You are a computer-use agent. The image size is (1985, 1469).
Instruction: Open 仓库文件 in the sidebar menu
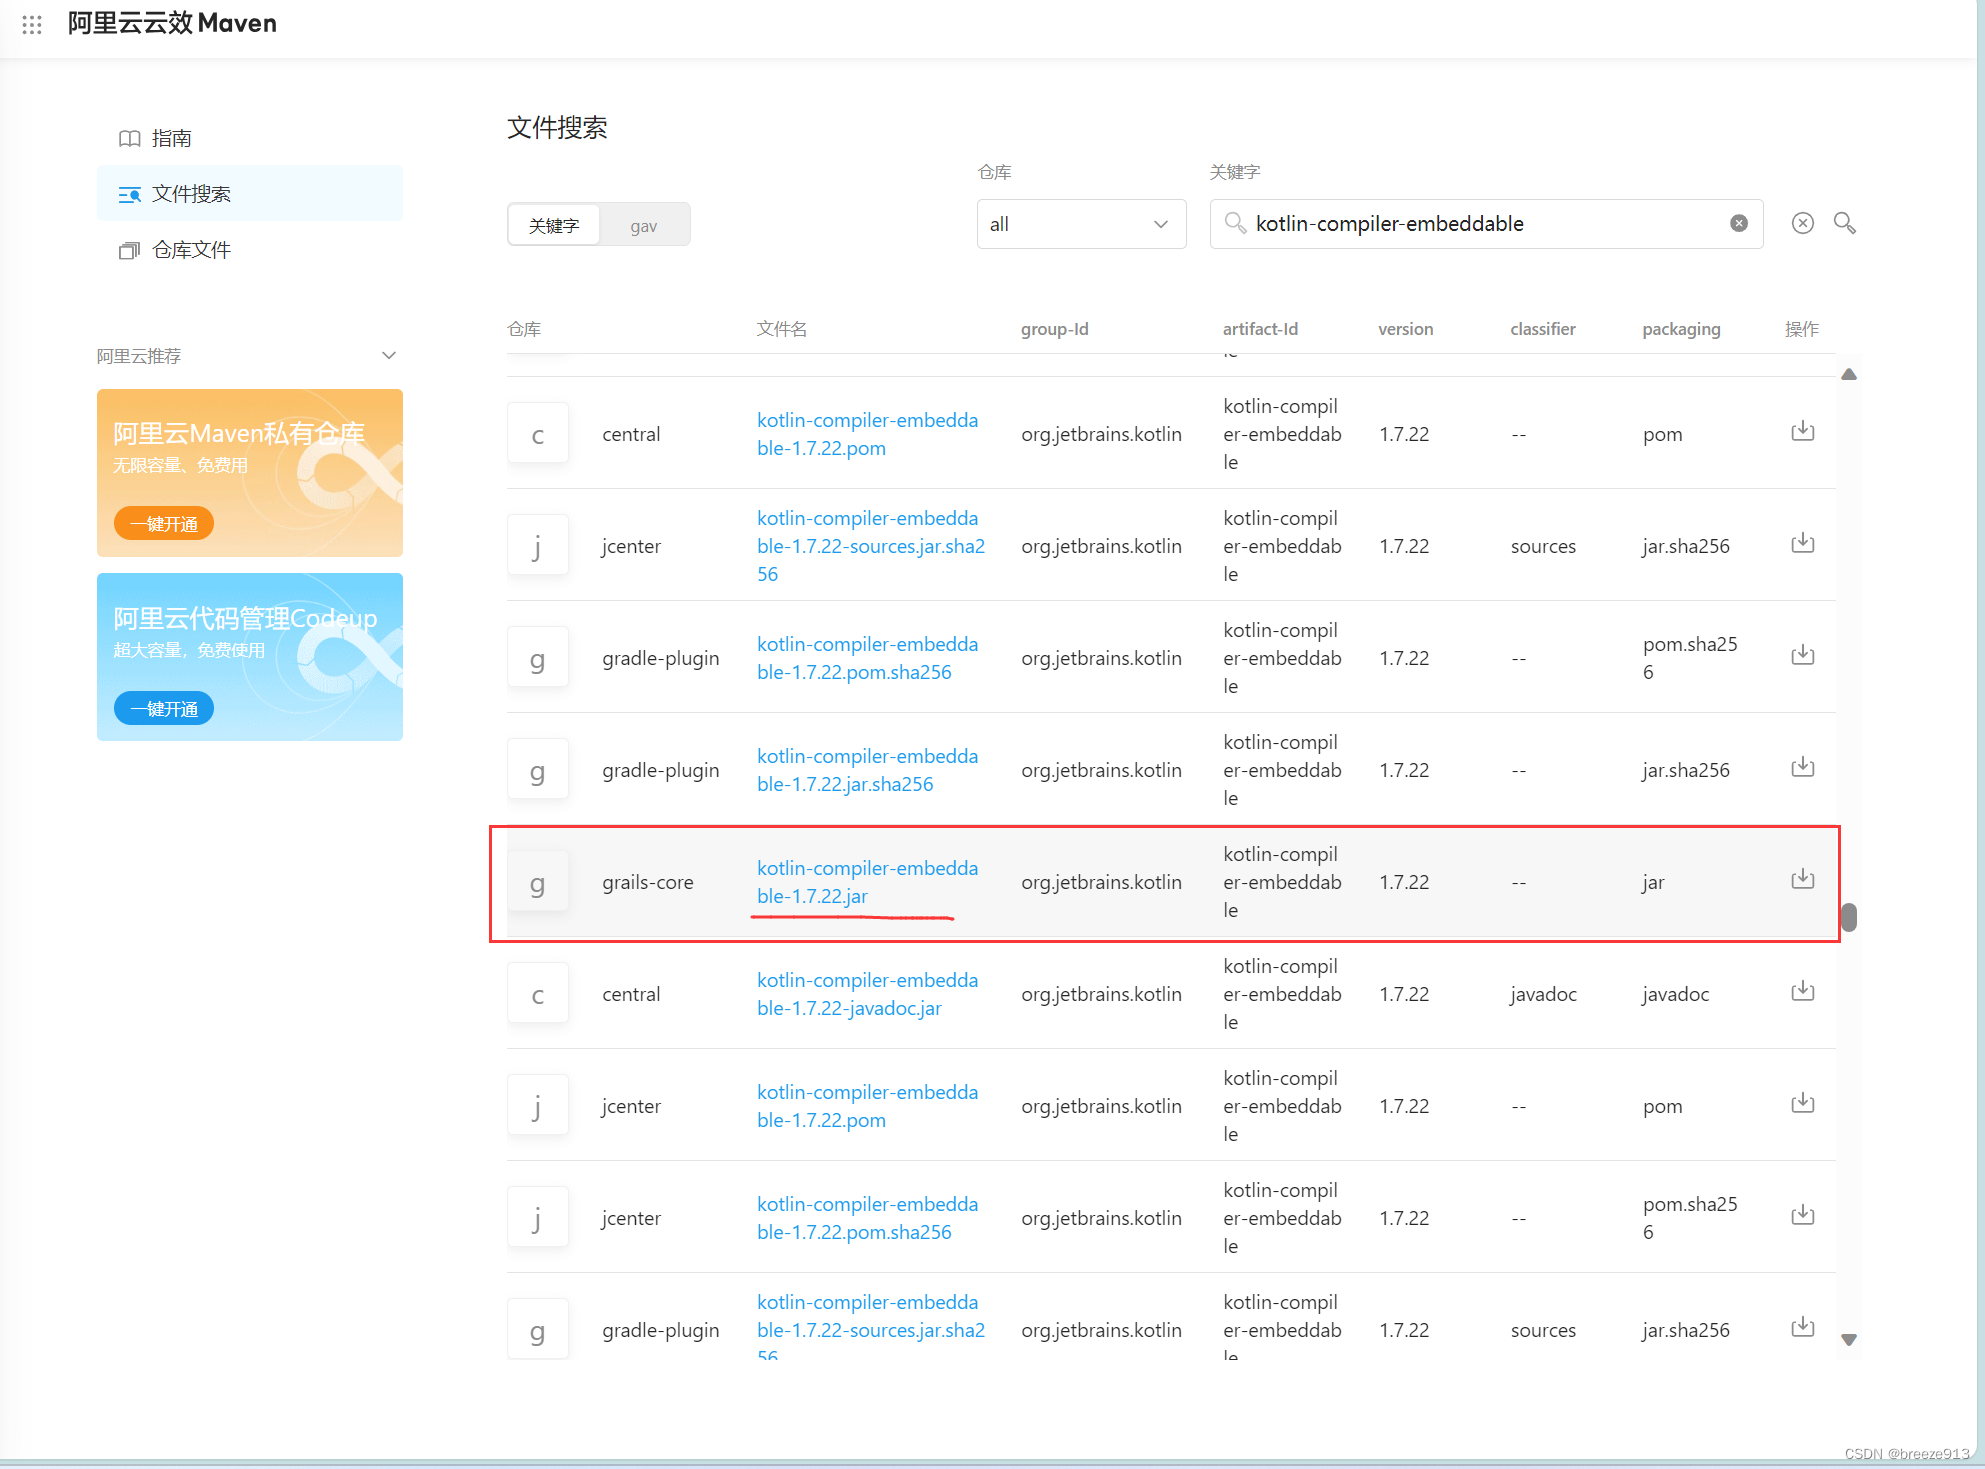coord(191,250)
